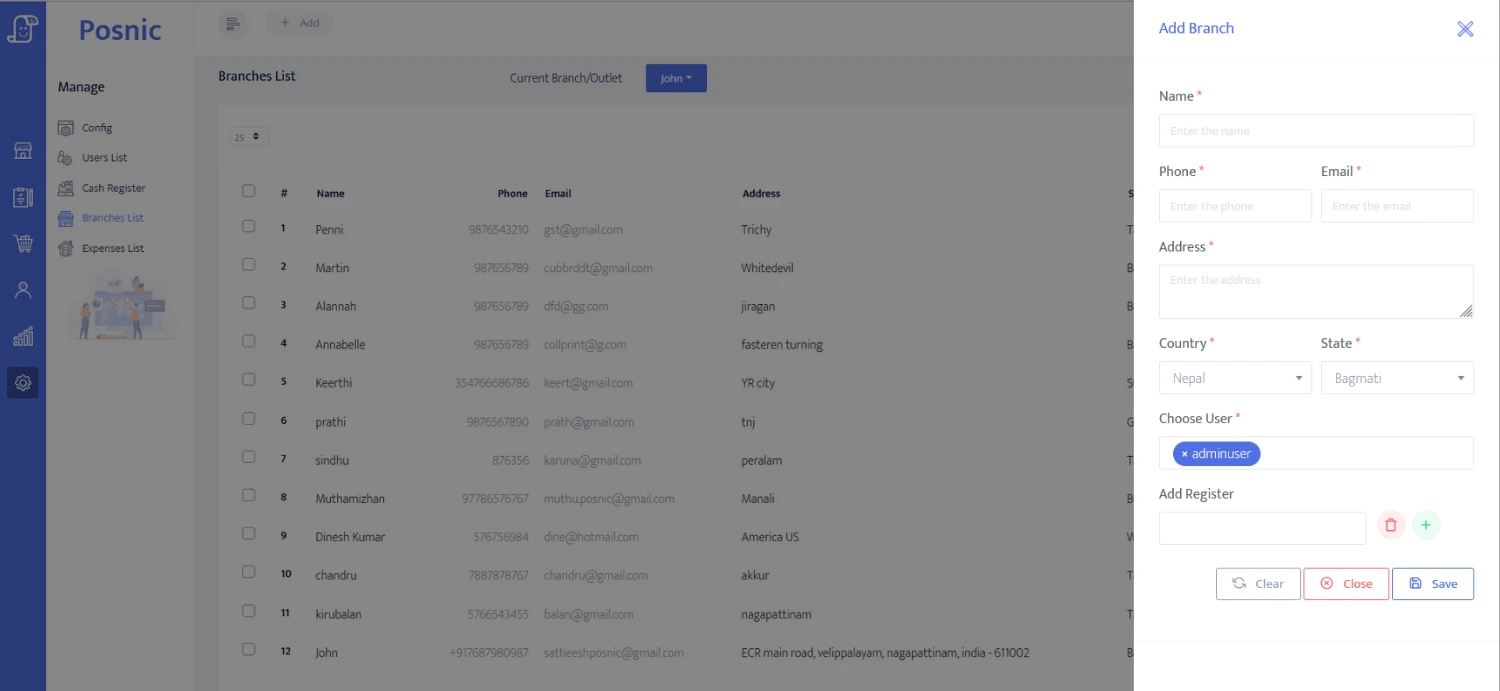Screen dimensions: 1500x691
Task: Open the user profile sidebar icon
Action: [x=23, y=290]
